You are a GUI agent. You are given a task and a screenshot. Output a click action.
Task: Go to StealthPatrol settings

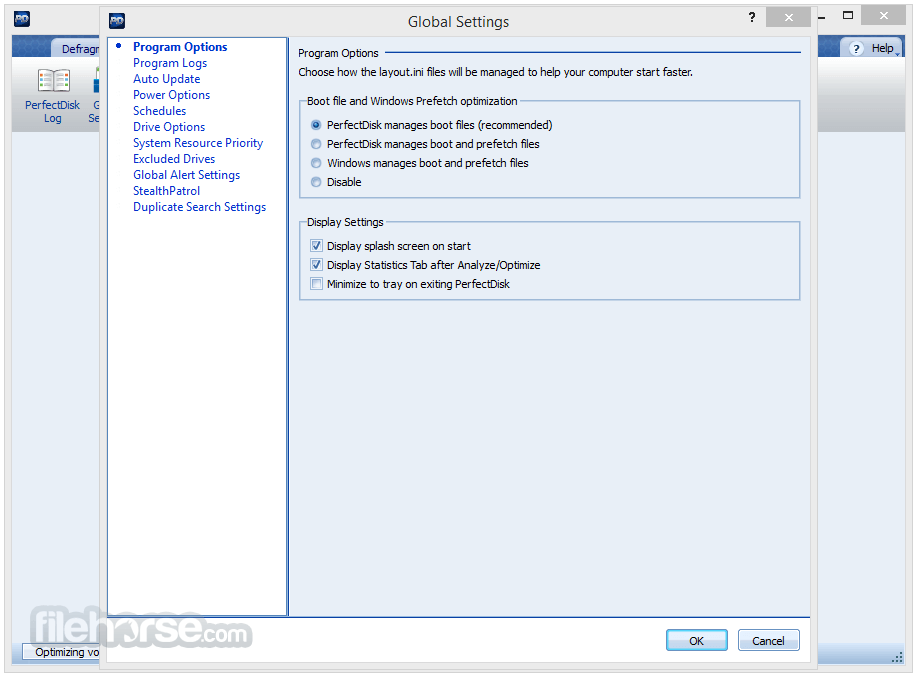tap(167, 191)
